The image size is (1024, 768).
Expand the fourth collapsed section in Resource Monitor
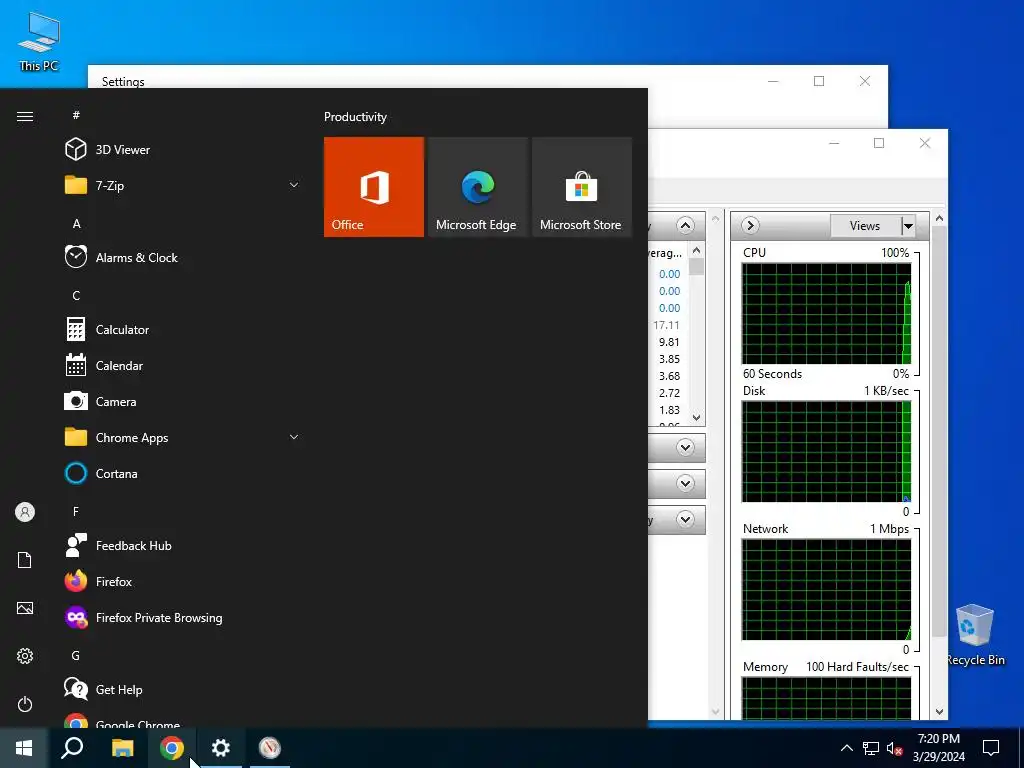(x=685, y=520)
